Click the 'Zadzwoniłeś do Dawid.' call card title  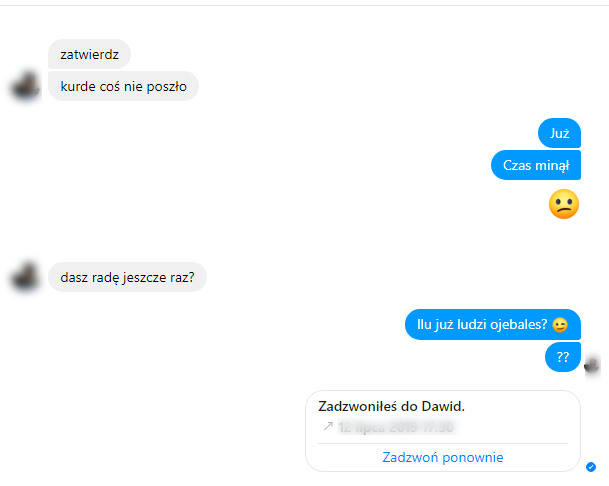pyautogui.click(x=392, y=406)
